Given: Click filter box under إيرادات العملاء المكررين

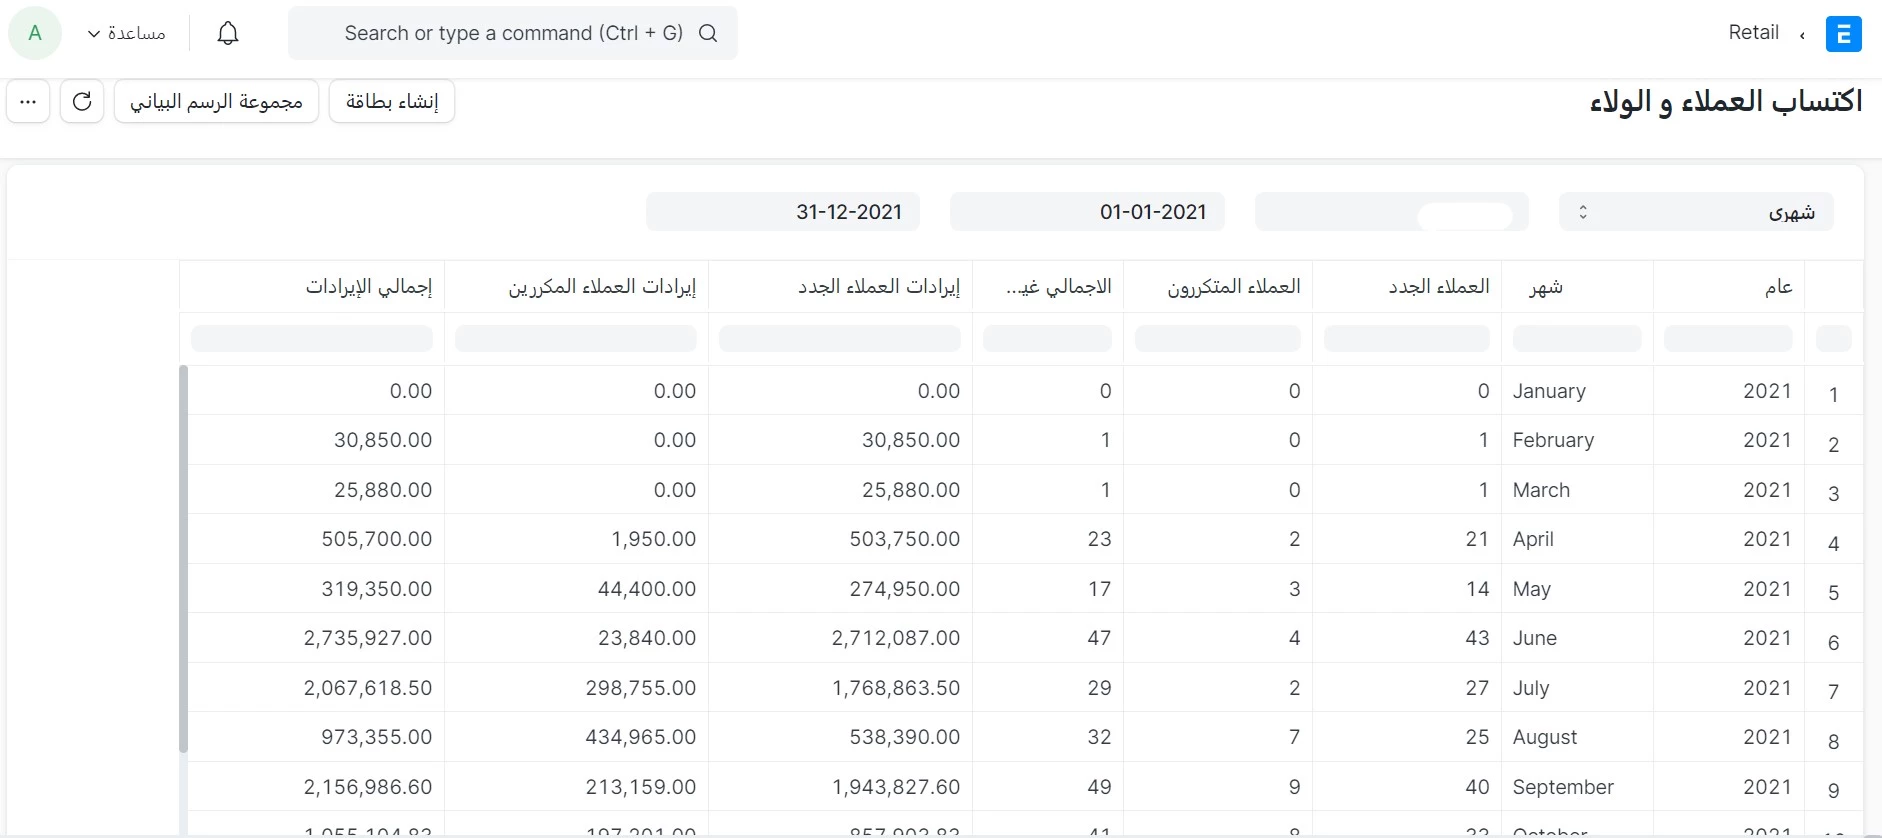Looking at the screenshot, I should click(576, 338).
